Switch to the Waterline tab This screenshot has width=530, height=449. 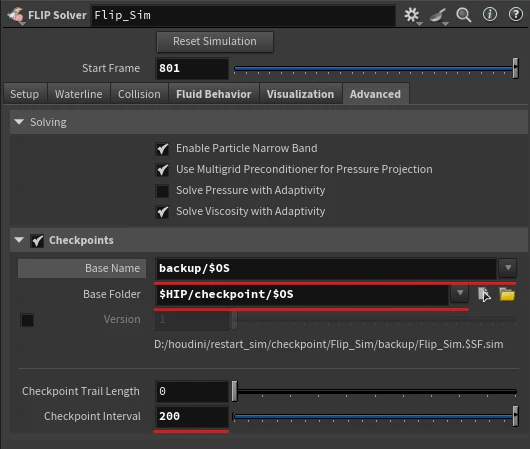79,94
